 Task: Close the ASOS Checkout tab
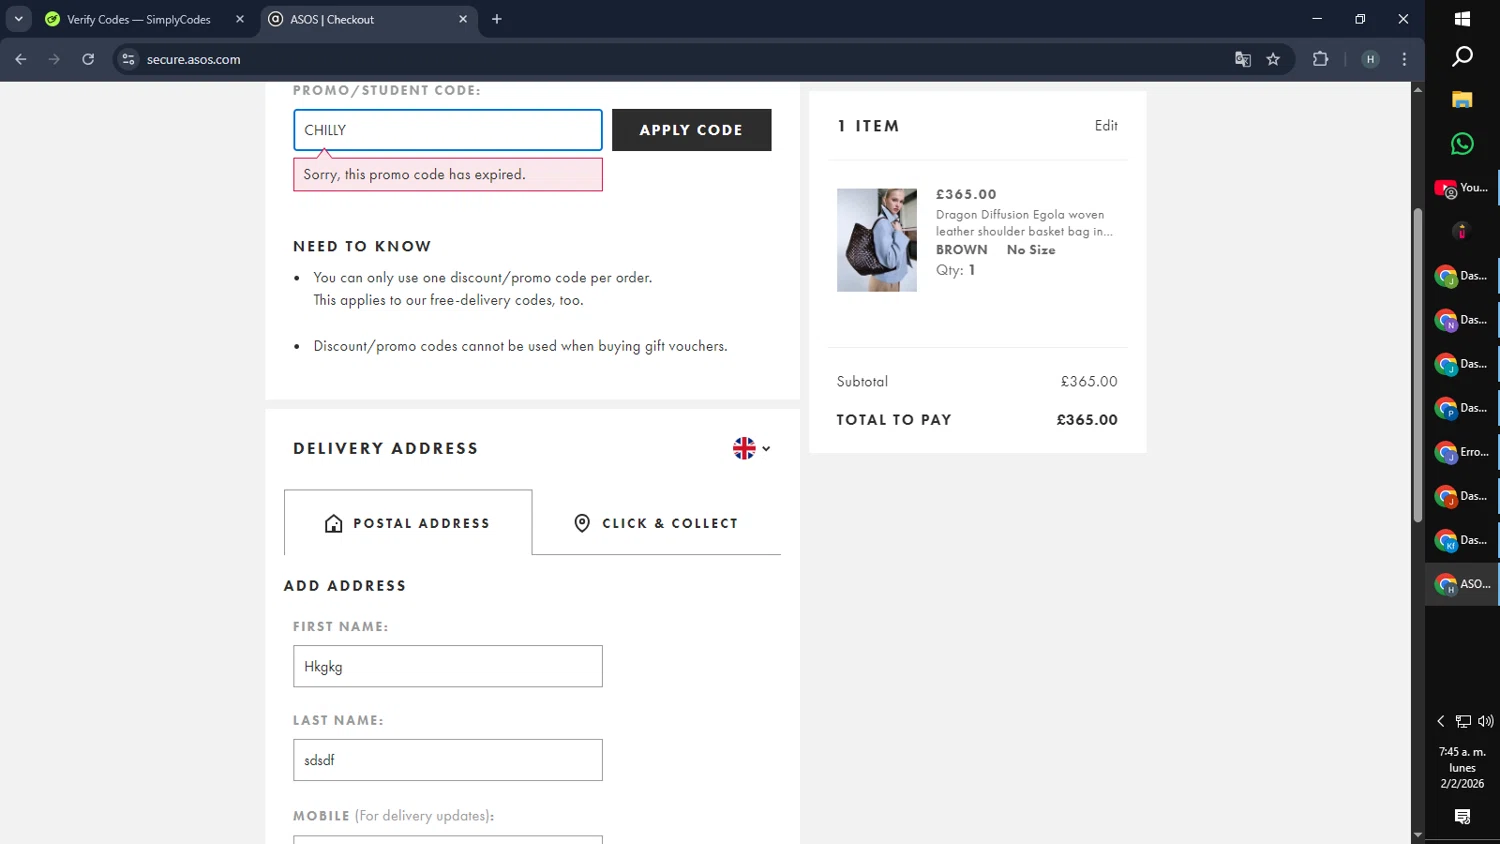click(463, 19)
